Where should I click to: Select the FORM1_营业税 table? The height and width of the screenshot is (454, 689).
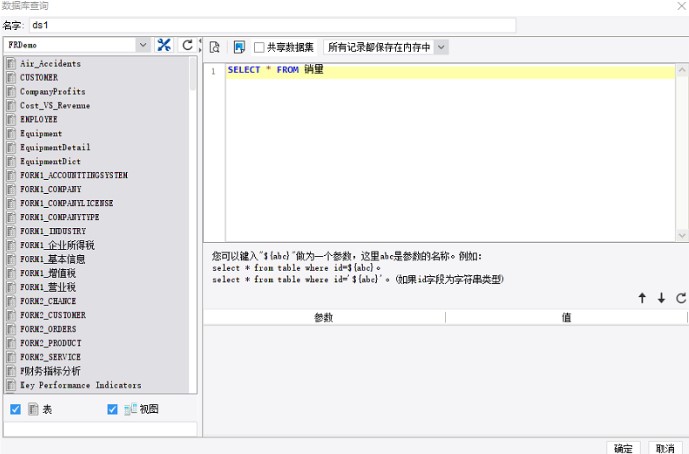[x=48, y=287]
